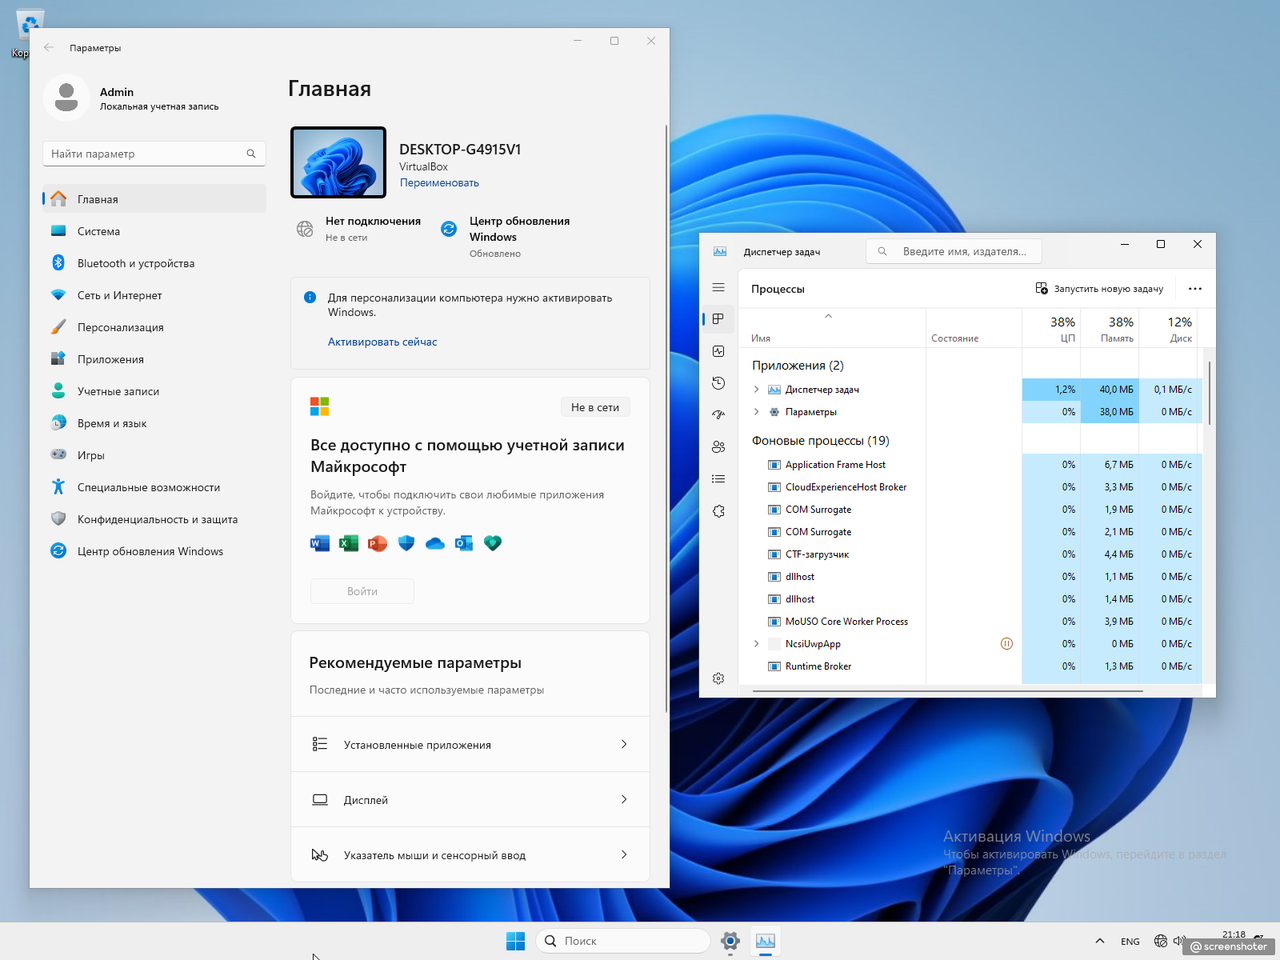Open Дисплей recommended setting
This screenshot has width=1280, height=960.
click(x=470, y=799)
